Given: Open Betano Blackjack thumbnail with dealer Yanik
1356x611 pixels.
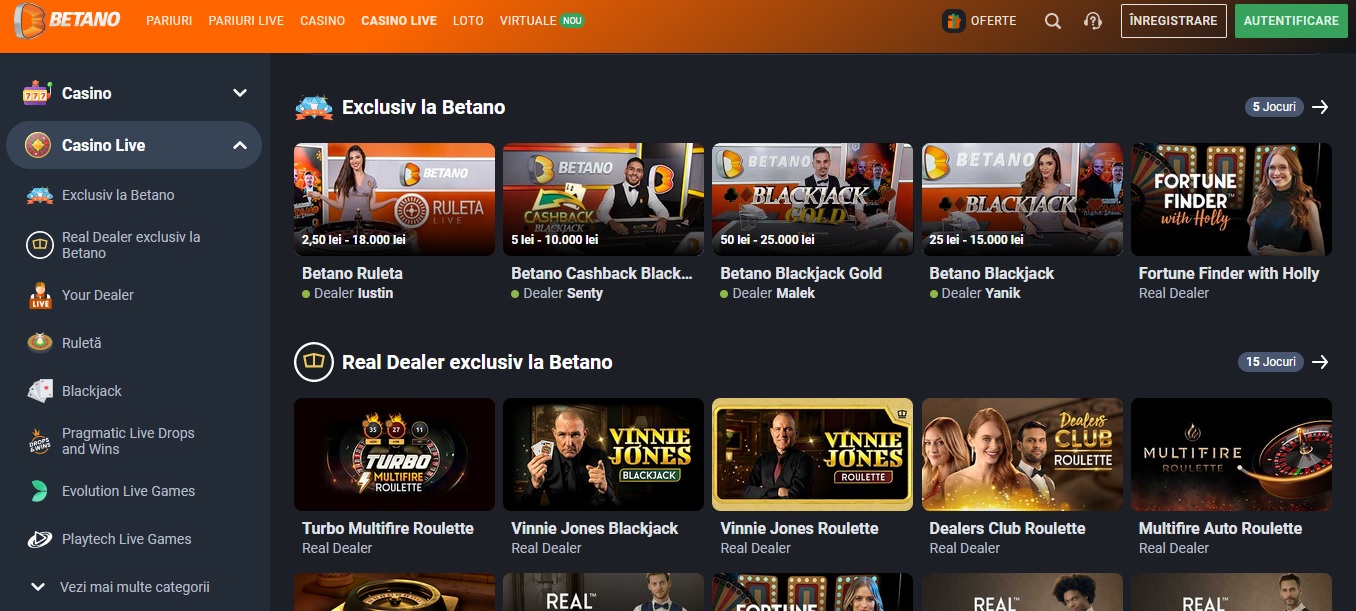Looking at the screenshot, I should click(x=1022, y=199).
